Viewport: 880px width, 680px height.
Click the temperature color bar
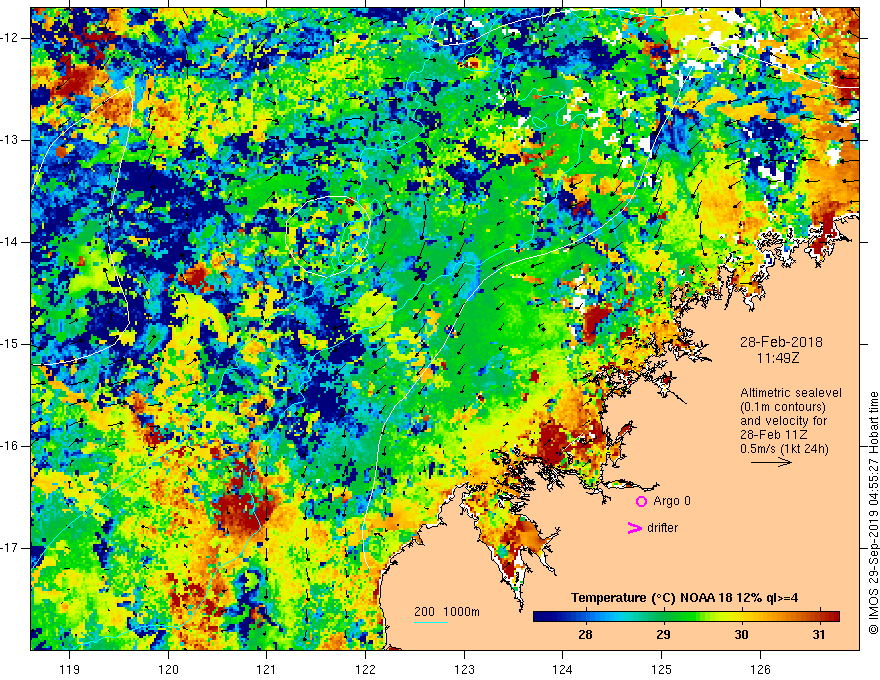(x=686, y=616)
